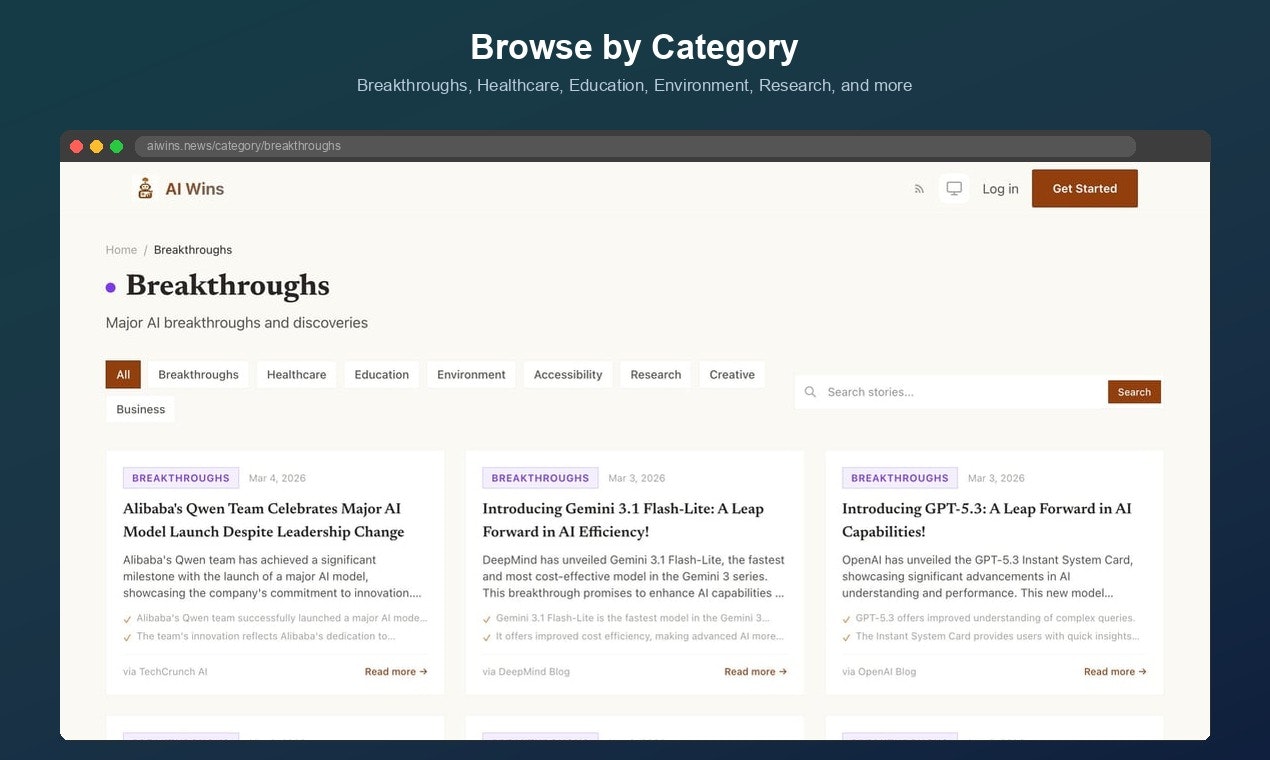Screen dimensions: 1270x760
Task: Click the orange Search button
Action: tap(1134, 392)
